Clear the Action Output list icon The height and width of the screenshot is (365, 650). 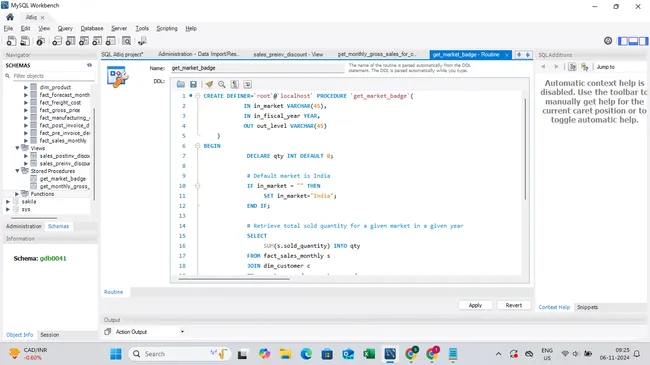(x=108, y=331)
